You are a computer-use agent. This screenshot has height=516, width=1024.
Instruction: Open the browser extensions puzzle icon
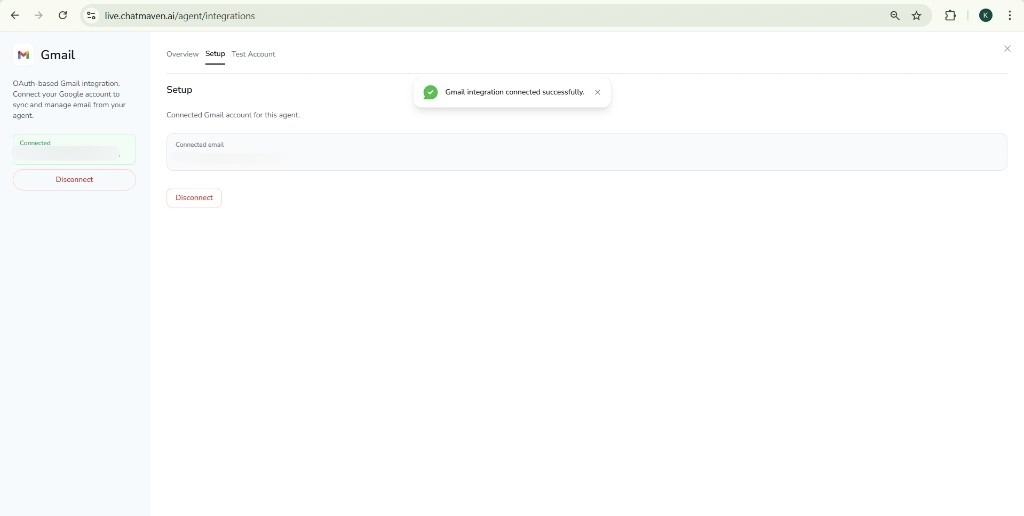pyautogui.click(x=950, y=16)
